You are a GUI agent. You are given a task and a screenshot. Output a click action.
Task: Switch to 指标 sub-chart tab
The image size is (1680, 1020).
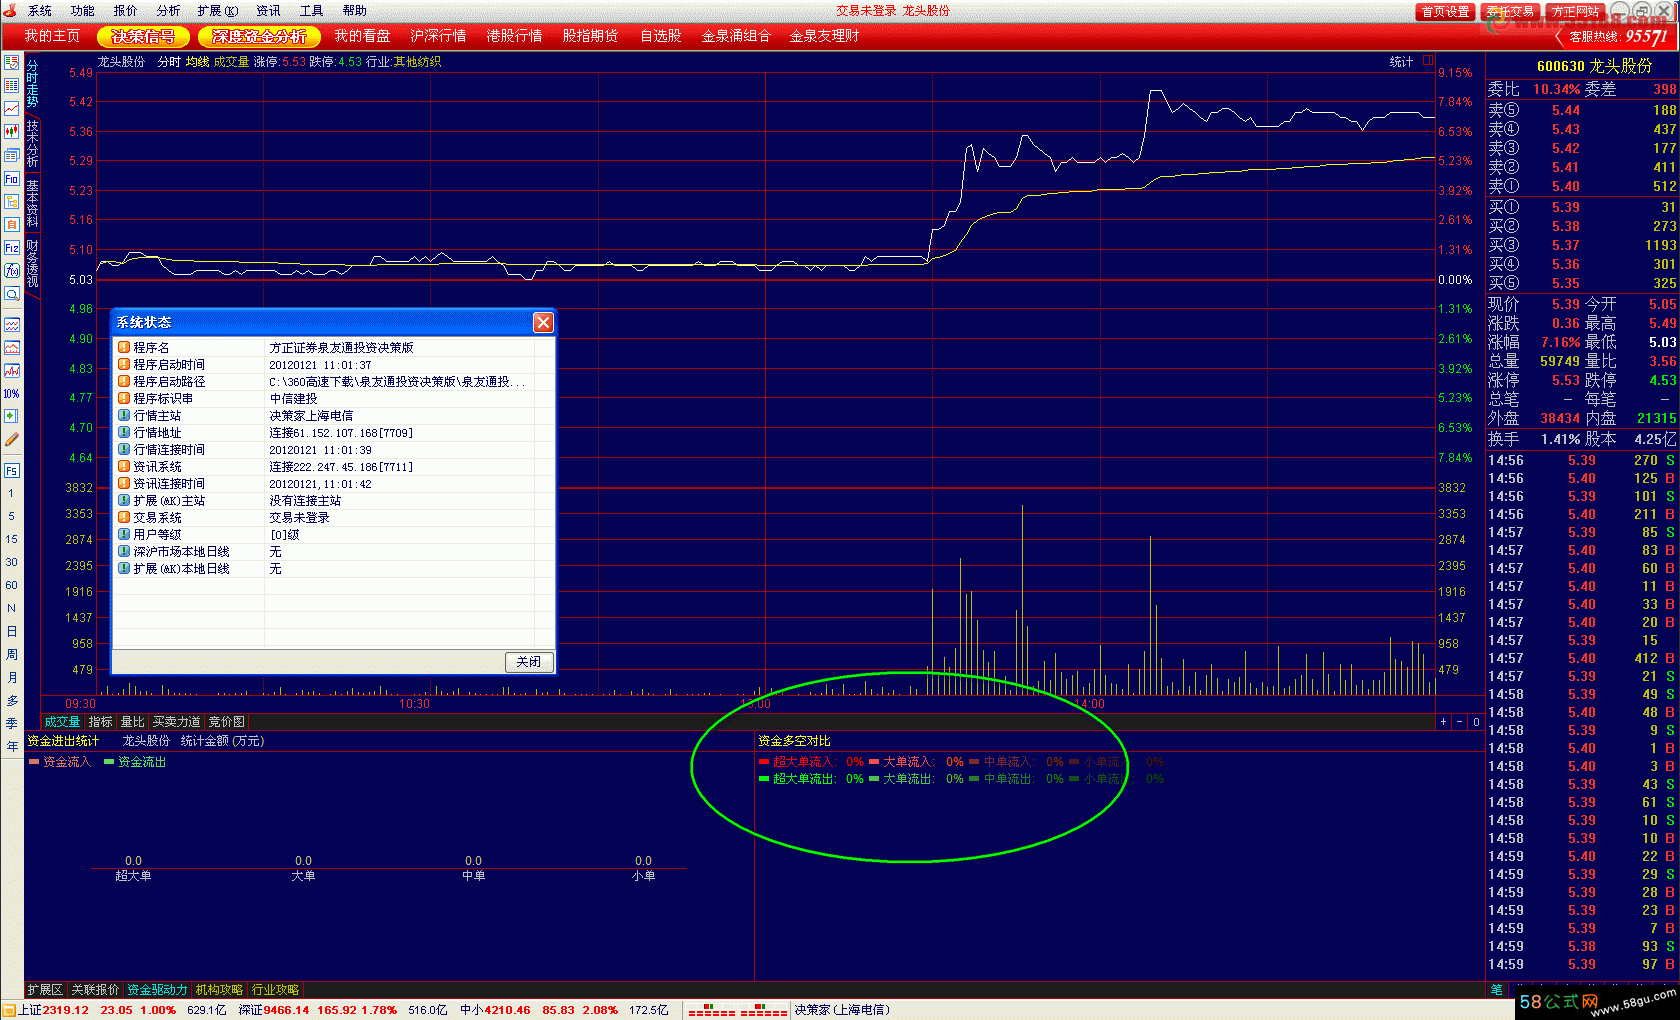pyautogui.click(x=100, y=722)
